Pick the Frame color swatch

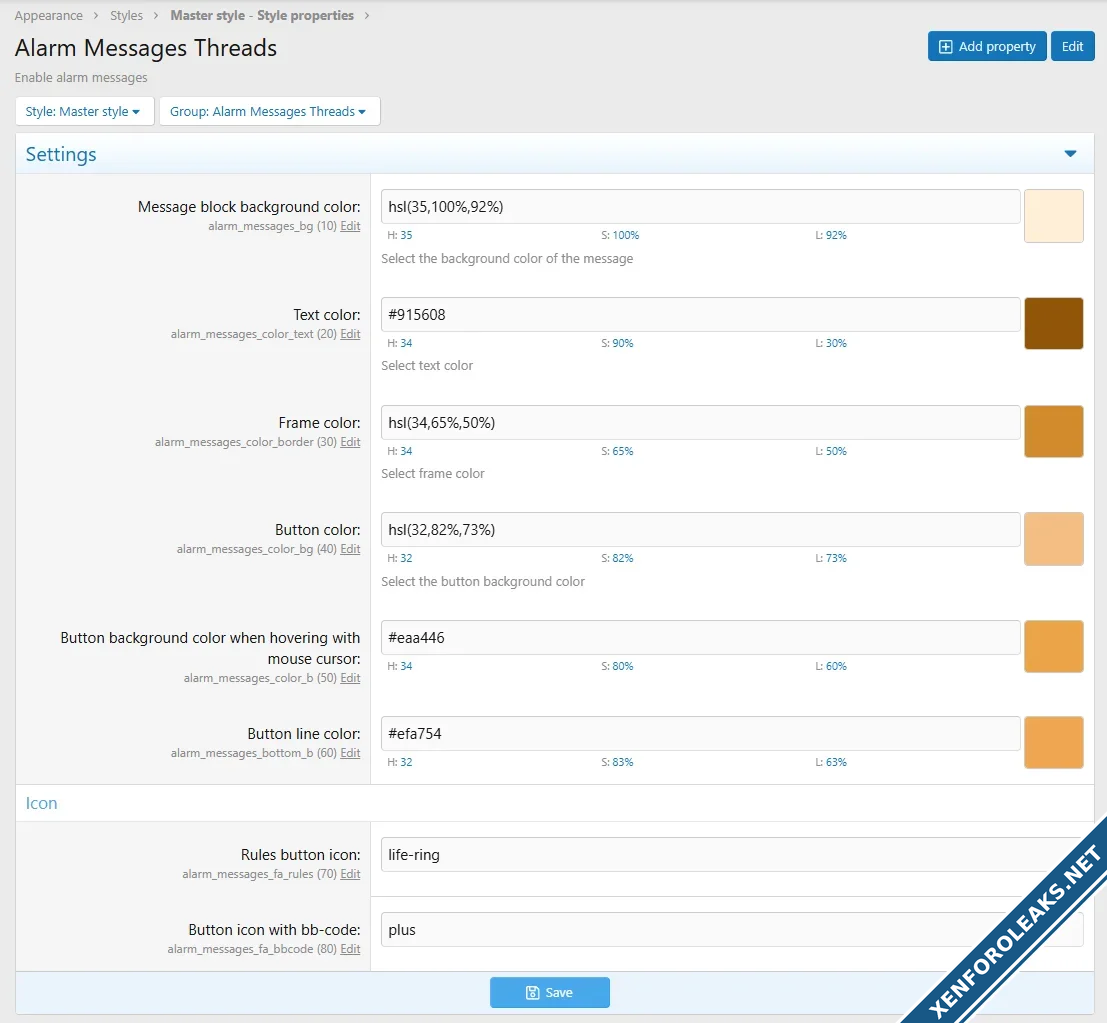pyautogui.click(x=1053, y=431)
